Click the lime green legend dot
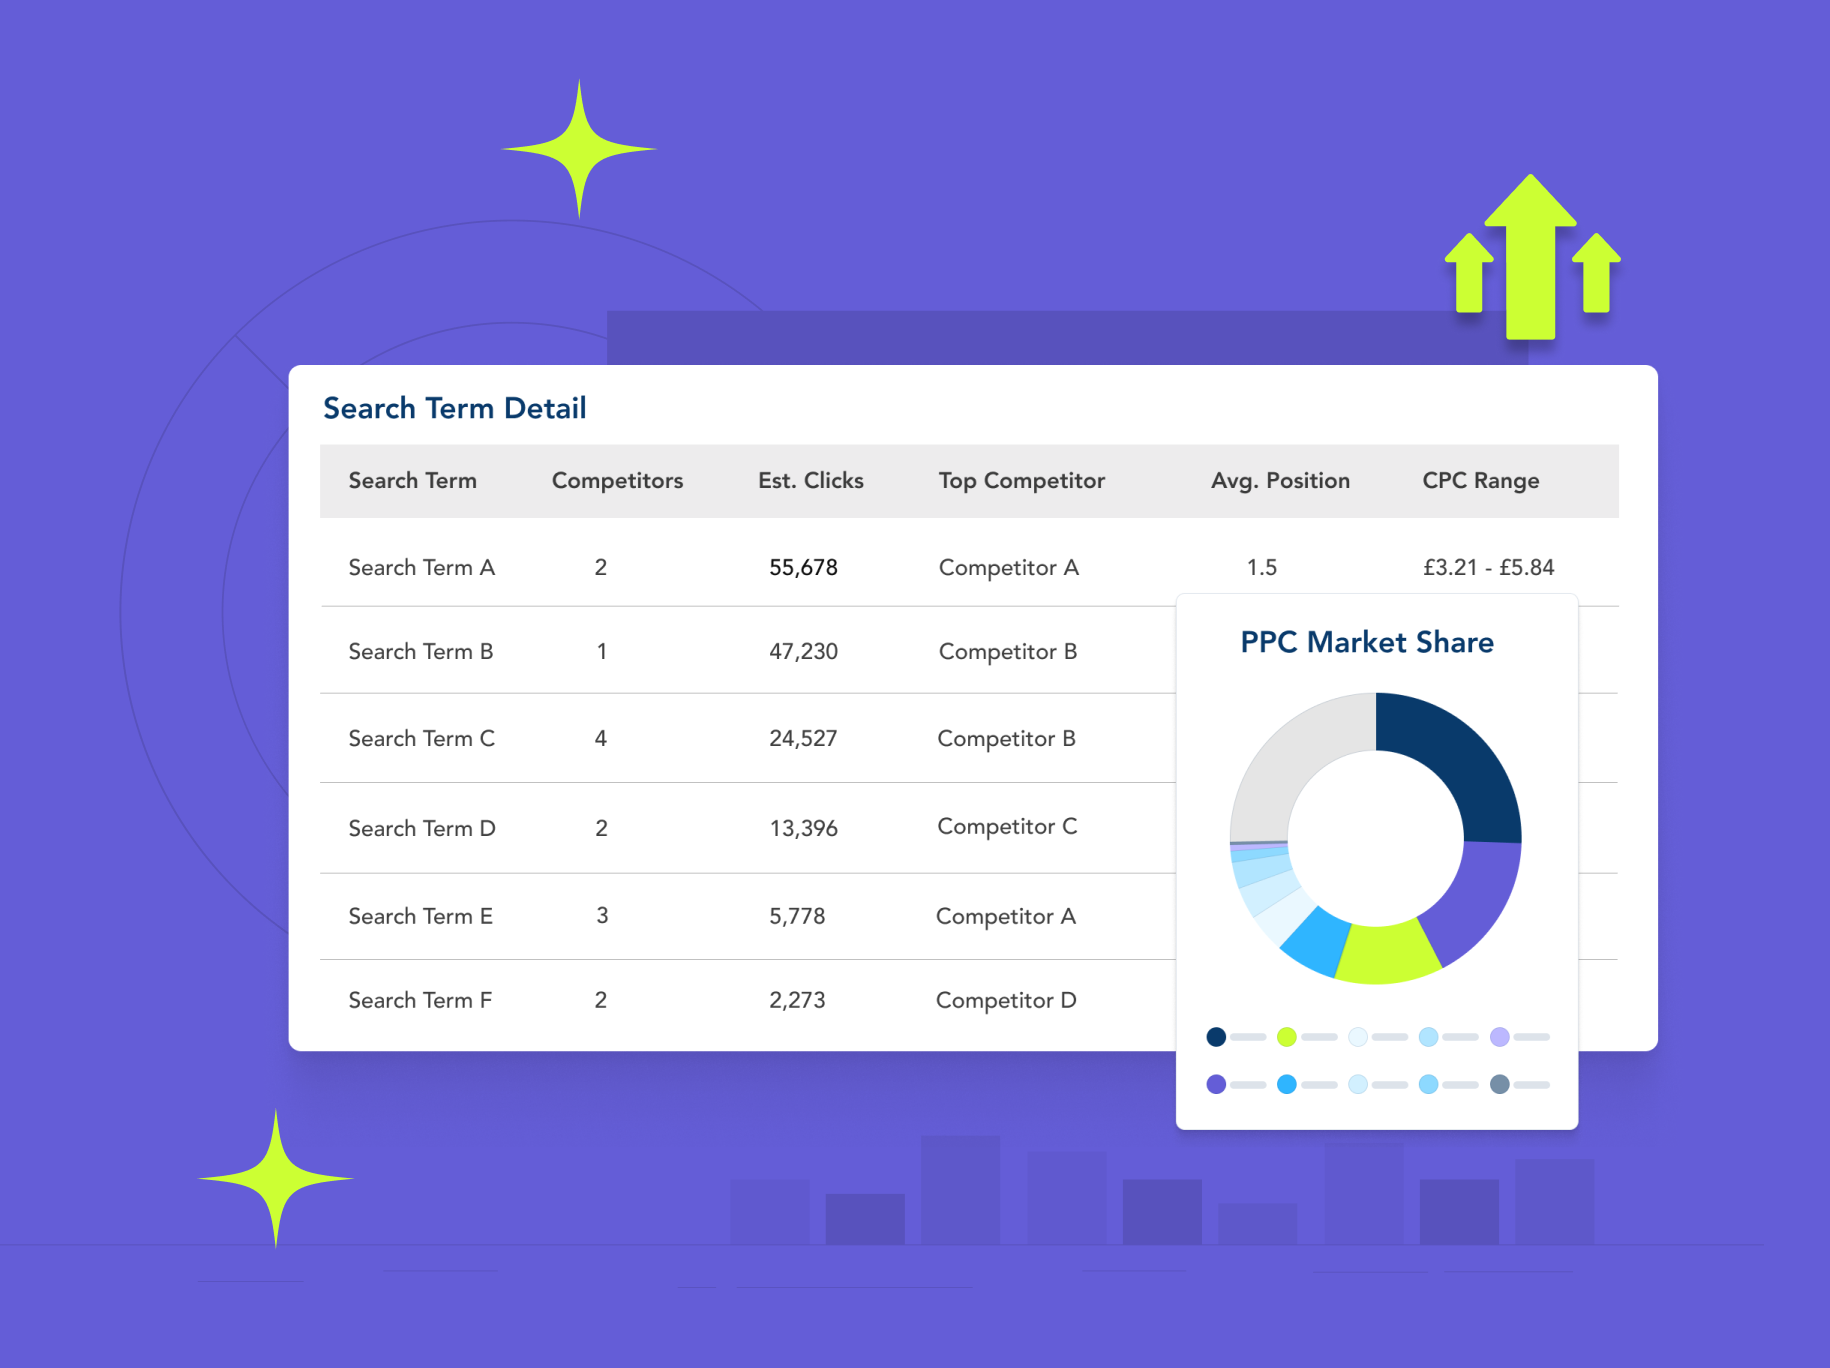1830x1368 pixels. 1287,1037
